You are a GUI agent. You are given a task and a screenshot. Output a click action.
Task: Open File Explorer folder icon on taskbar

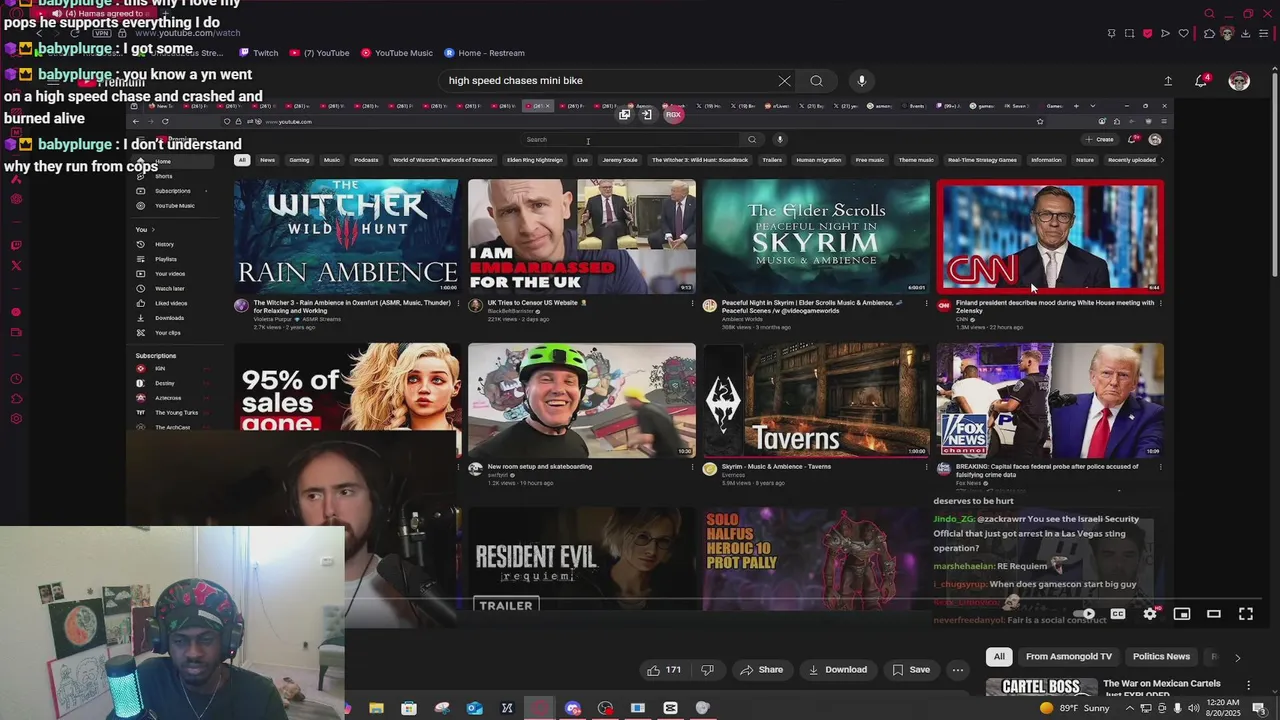pos(376,708)
